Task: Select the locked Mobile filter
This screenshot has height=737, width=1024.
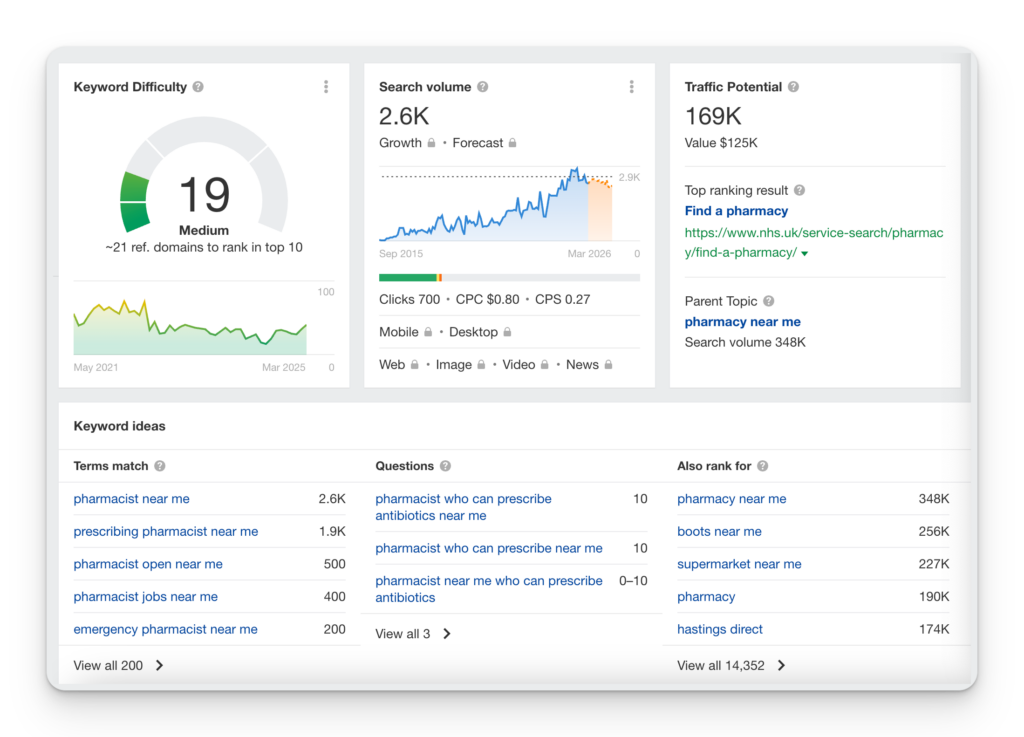Action: pyautogui.click(x=406, y=332)
